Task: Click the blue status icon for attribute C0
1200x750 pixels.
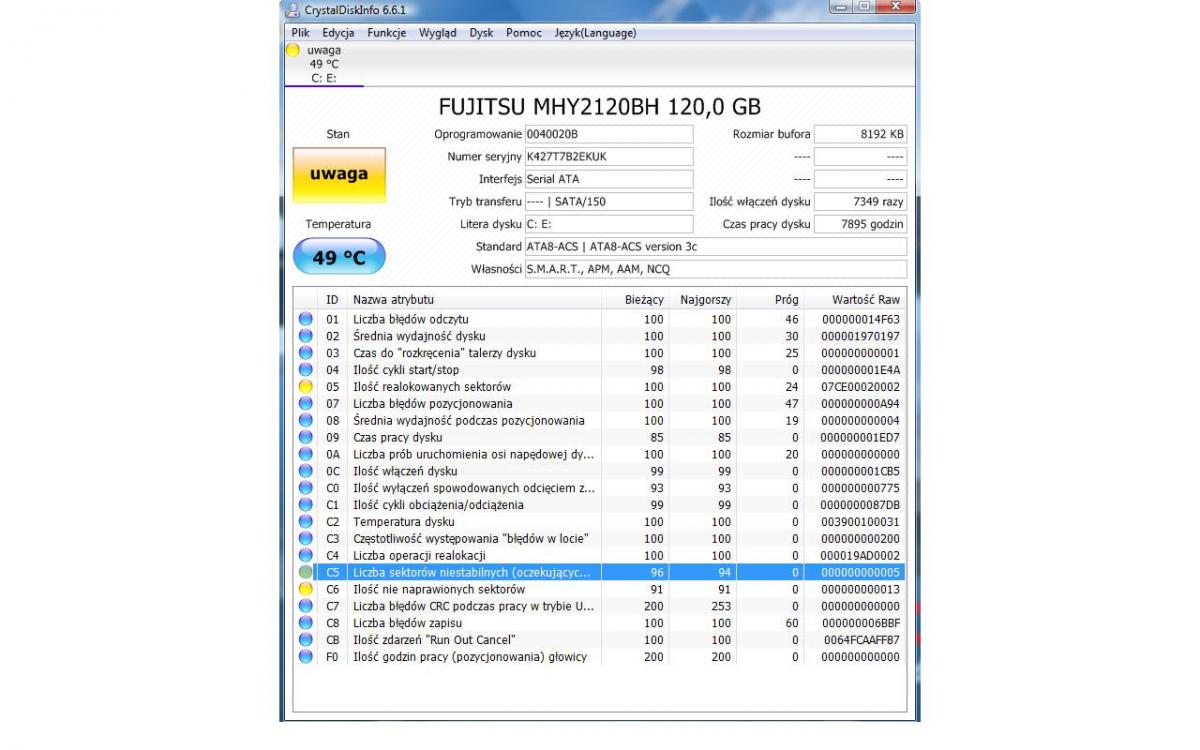Action: point(306,488)
